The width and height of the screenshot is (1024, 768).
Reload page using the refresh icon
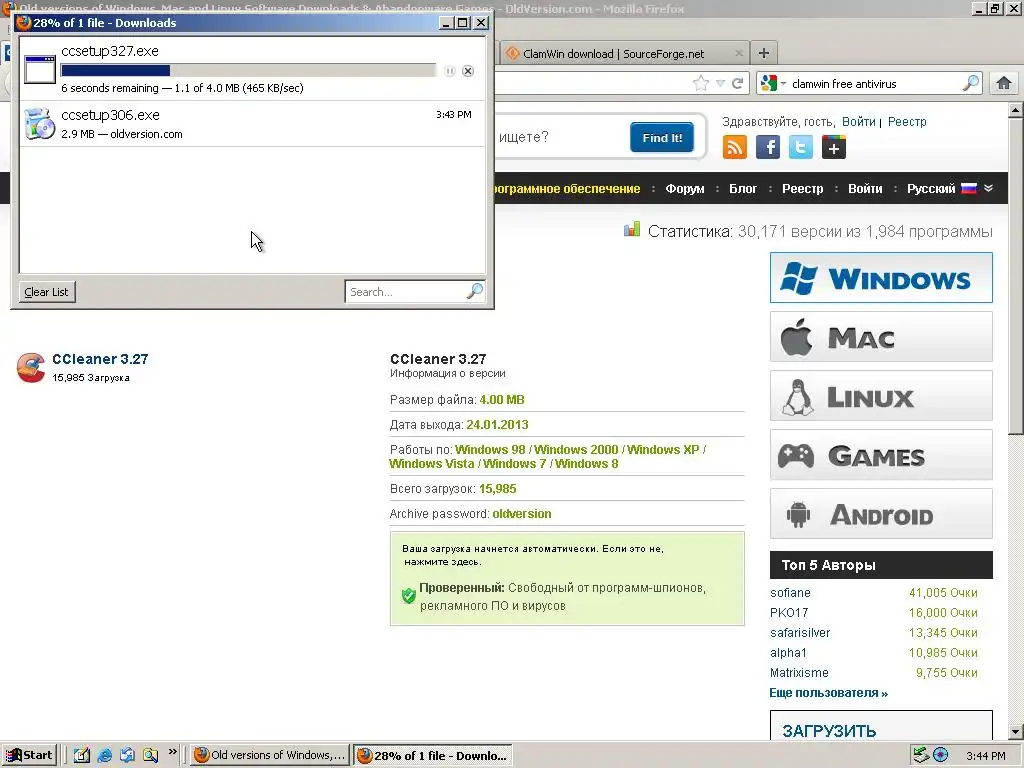point(738,83)
